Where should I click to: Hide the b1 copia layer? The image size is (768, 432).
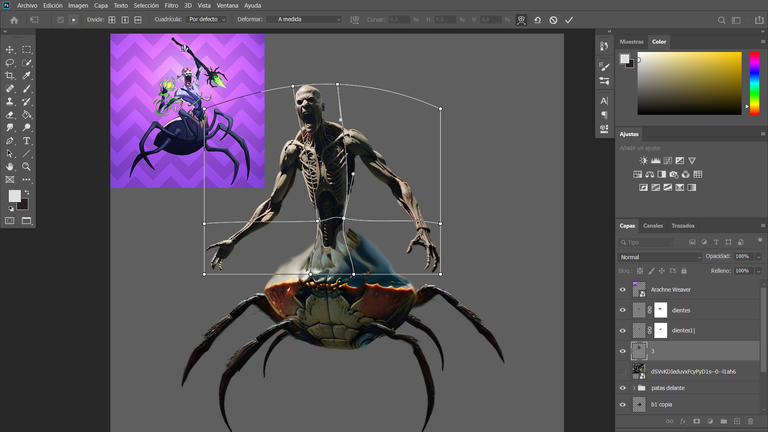tap(623, 405)
